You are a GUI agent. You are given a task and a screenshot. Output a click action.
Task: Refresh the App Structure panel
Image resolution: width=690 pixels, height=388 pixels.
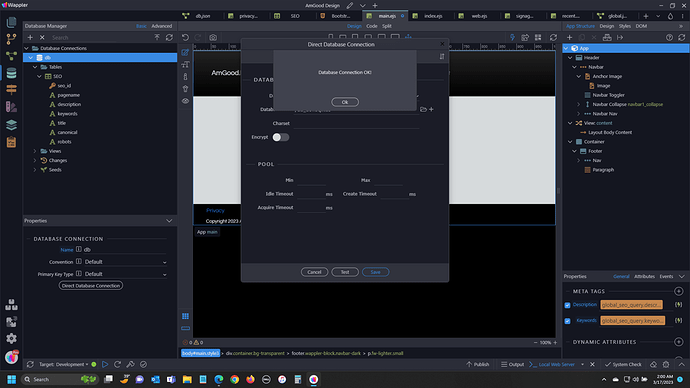click(682, 37)
